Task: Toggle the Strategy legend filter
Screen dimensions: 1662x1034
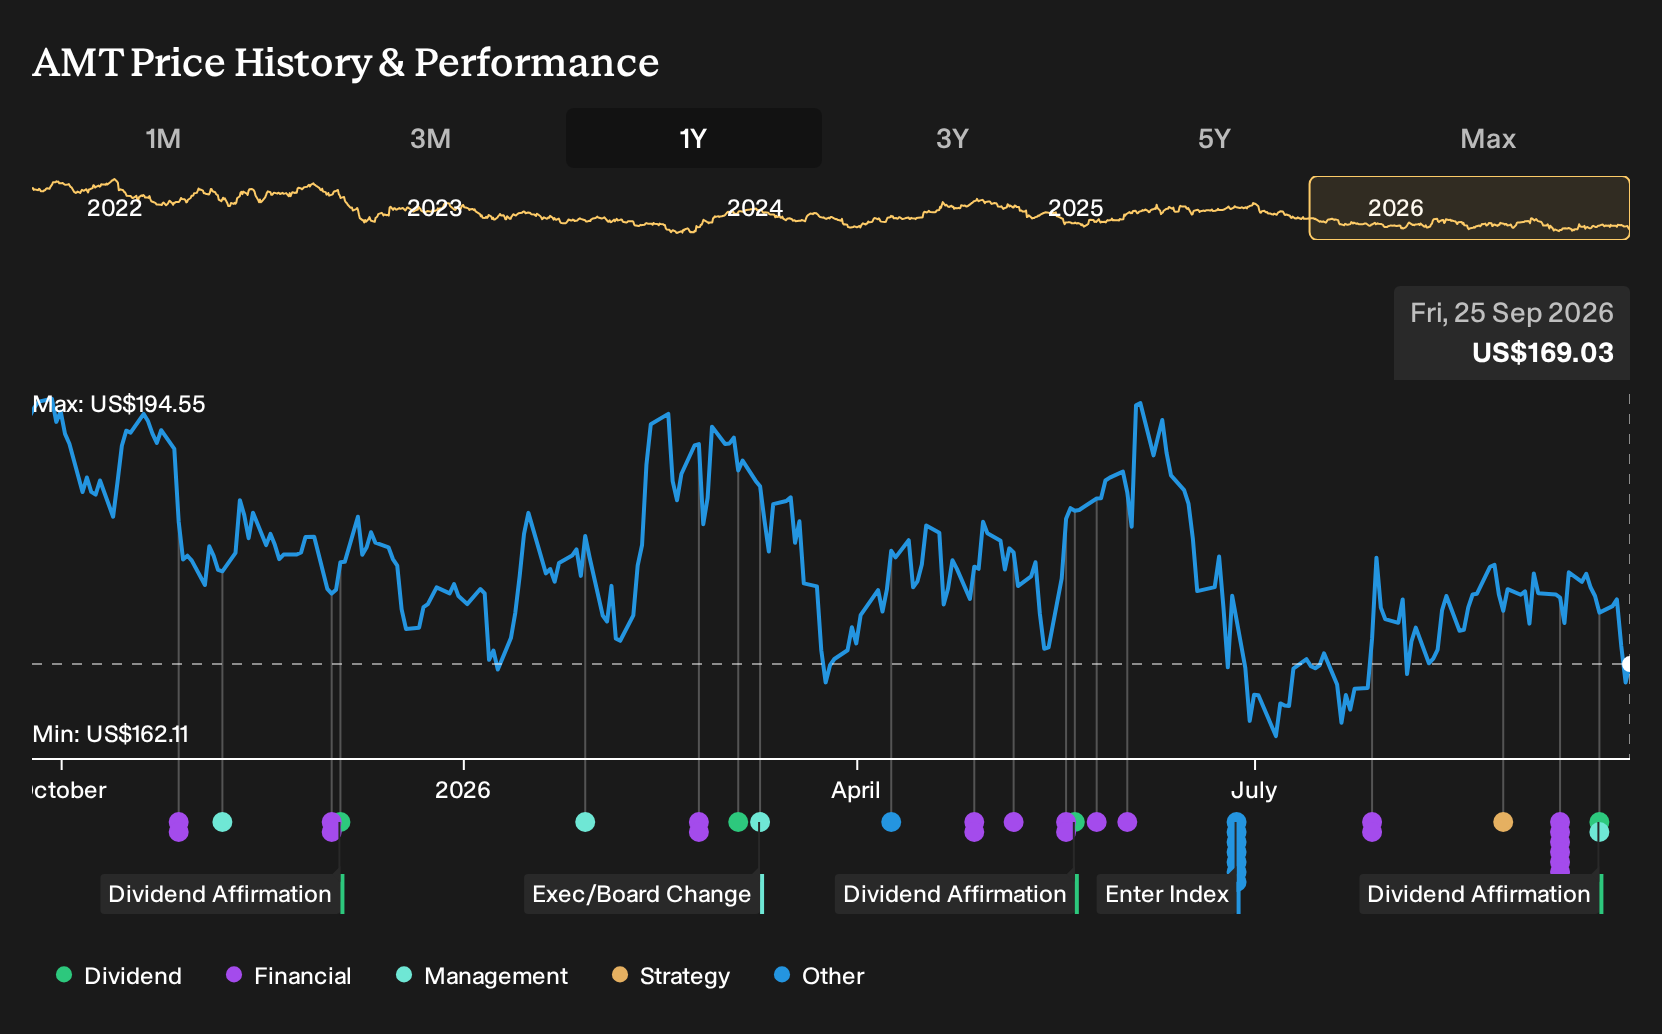Action: (x=671, y=976)
